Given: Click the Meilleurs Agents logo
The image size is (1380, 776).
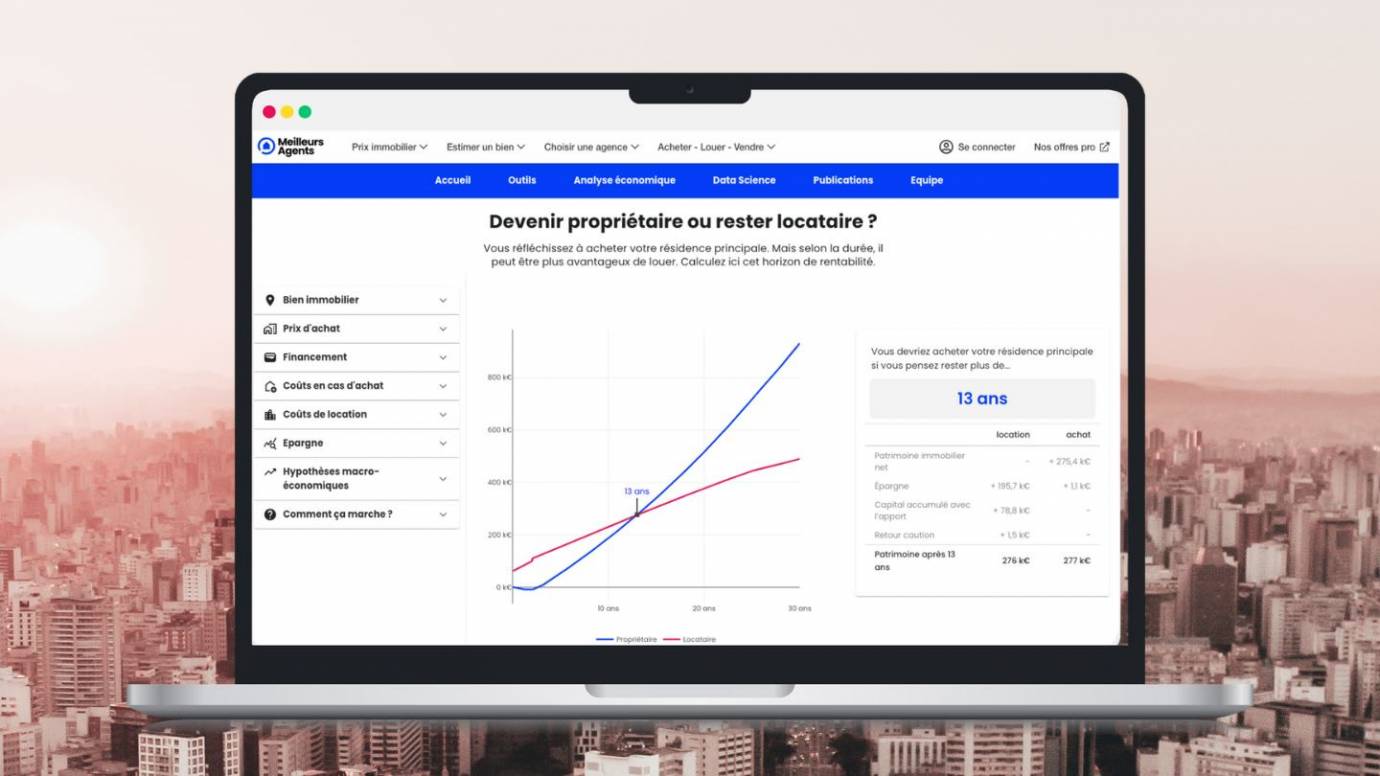Looking at the screenshot, I should (x=290, y=147).
